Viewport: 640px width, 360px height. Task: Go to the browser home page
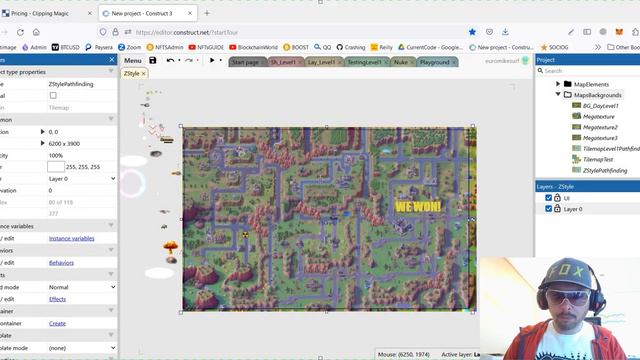(36, 32)
